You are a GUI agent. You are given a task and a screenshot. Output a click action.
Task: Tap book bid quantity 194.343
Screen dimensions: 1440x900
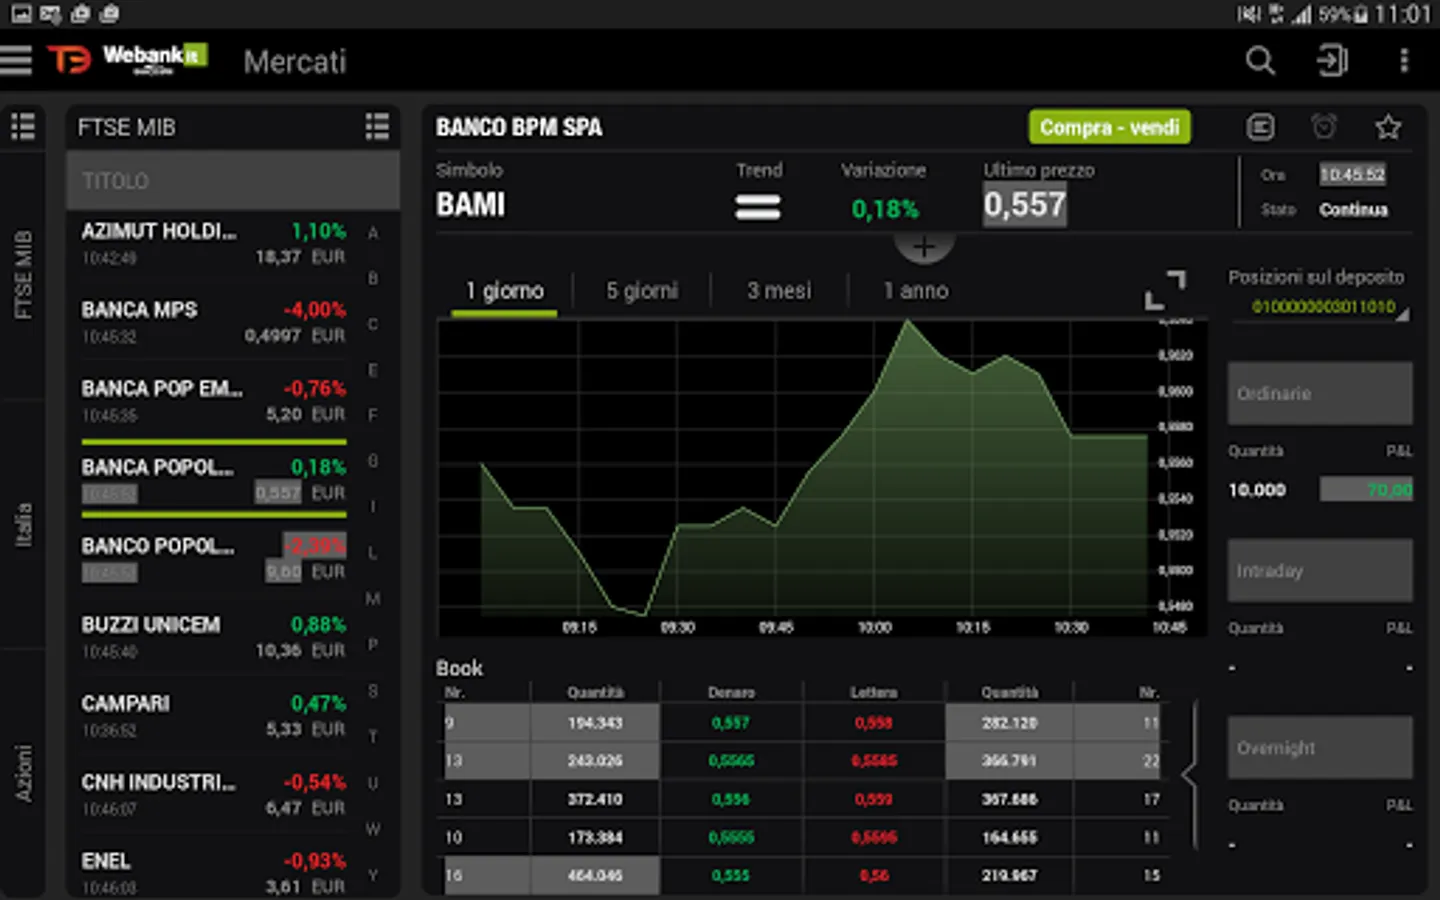[x=595, y=723]
